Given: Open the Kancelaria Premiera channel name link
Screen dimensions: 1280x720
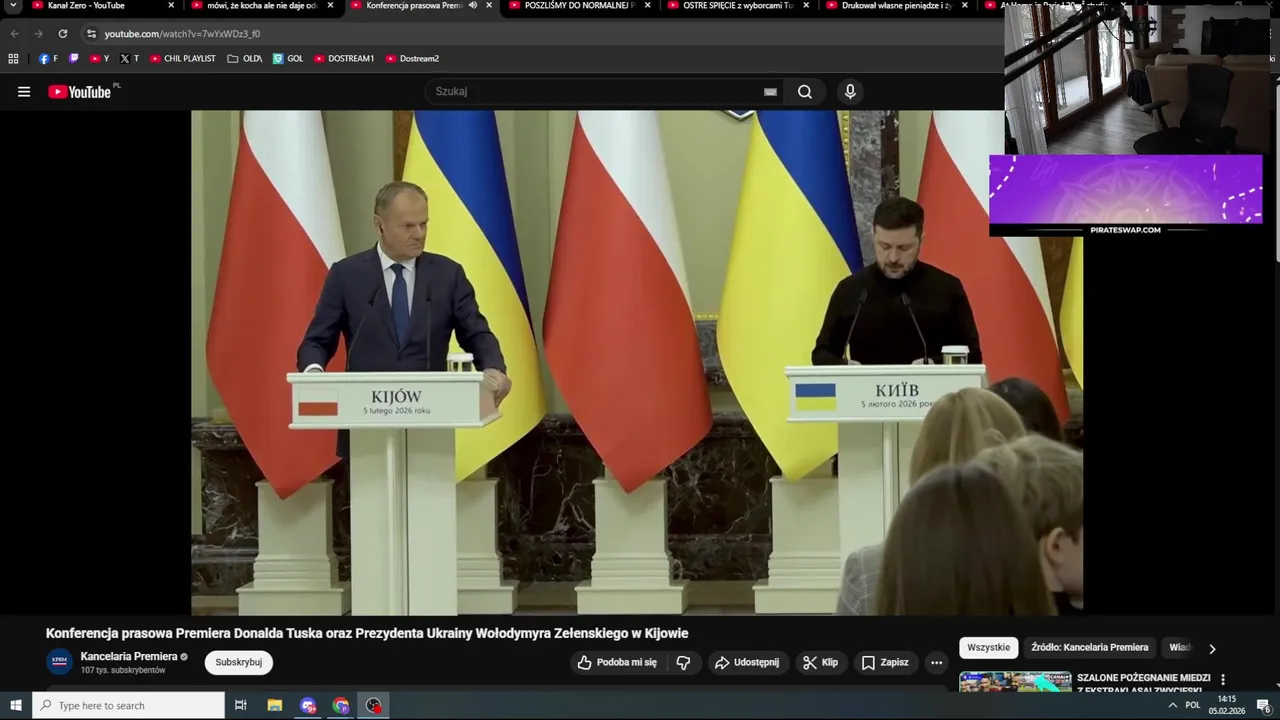Looking at the screenshot, I should [129, 656].
